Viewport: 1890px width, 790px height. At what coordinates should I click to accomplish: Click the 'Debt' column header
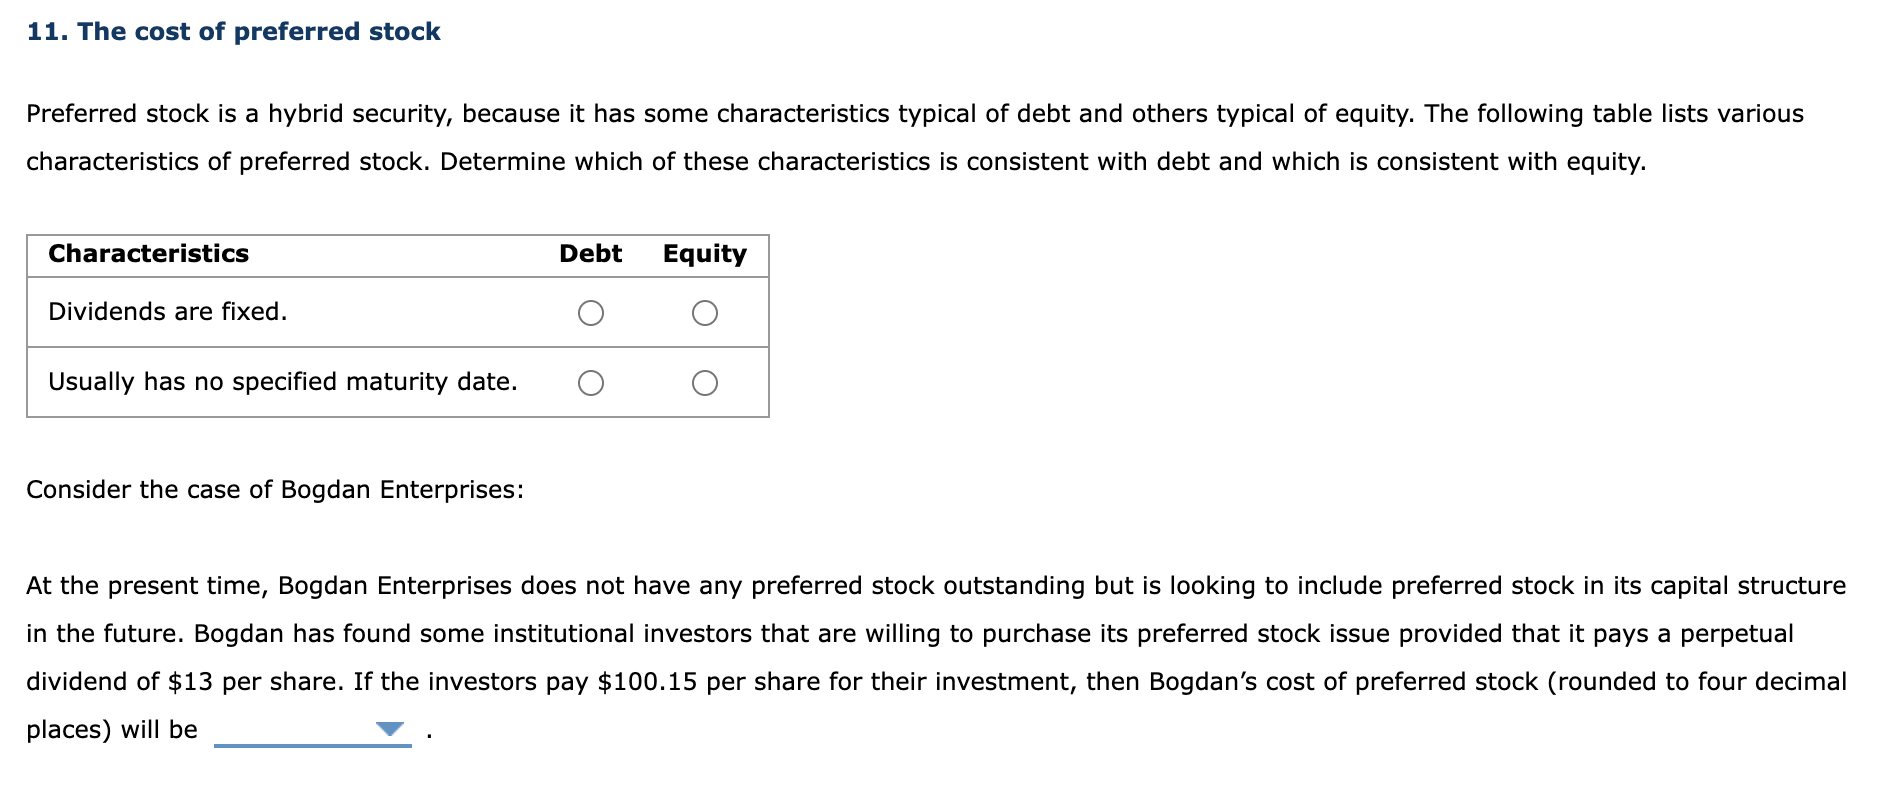[x=591, y=254]
